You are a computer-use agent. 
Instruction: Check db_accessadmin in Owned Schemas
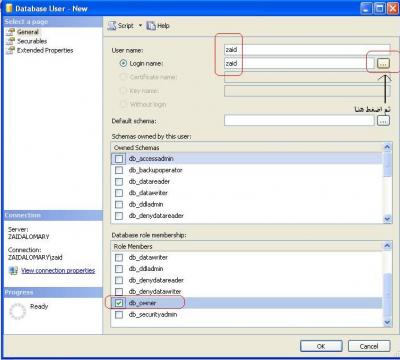point(119,159)
